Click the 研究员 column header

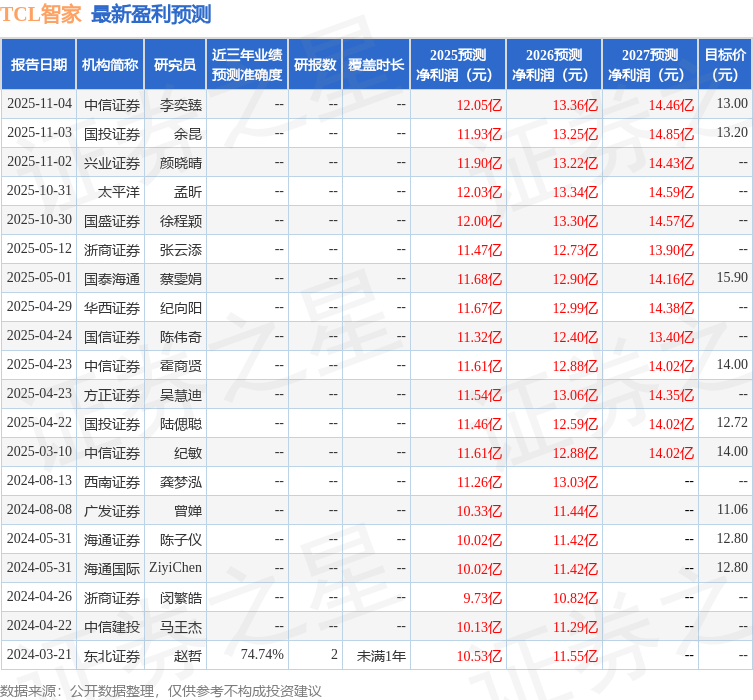tap(175, 65)
